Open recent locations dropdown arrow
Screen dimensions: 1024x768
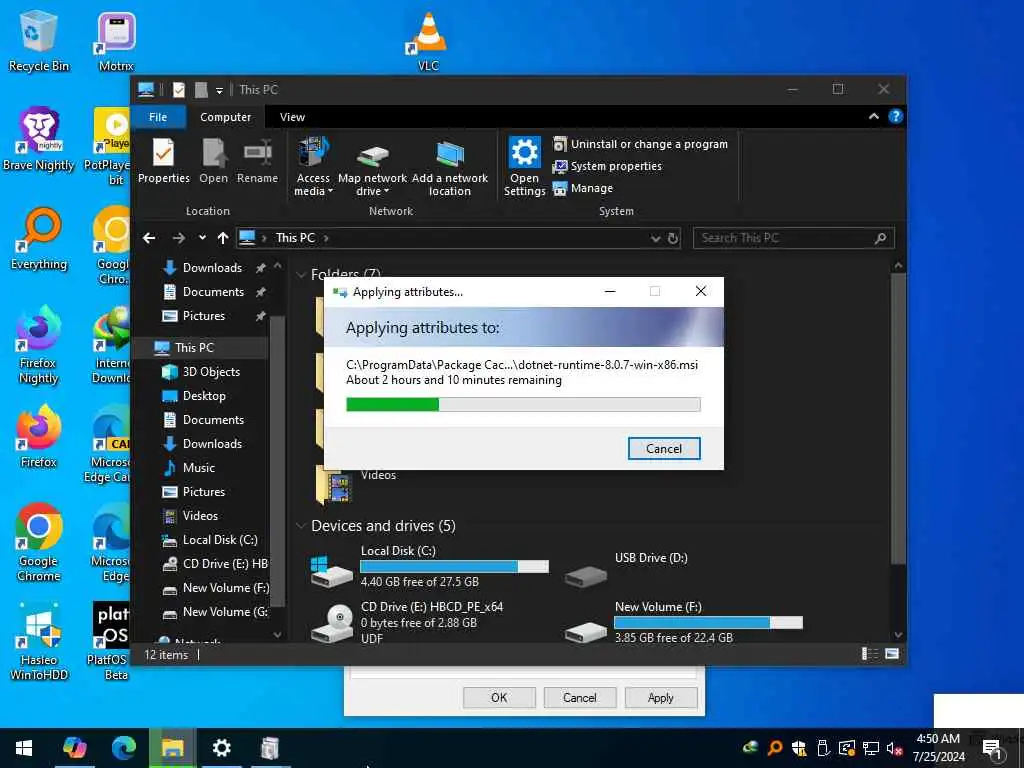point(202,238)
